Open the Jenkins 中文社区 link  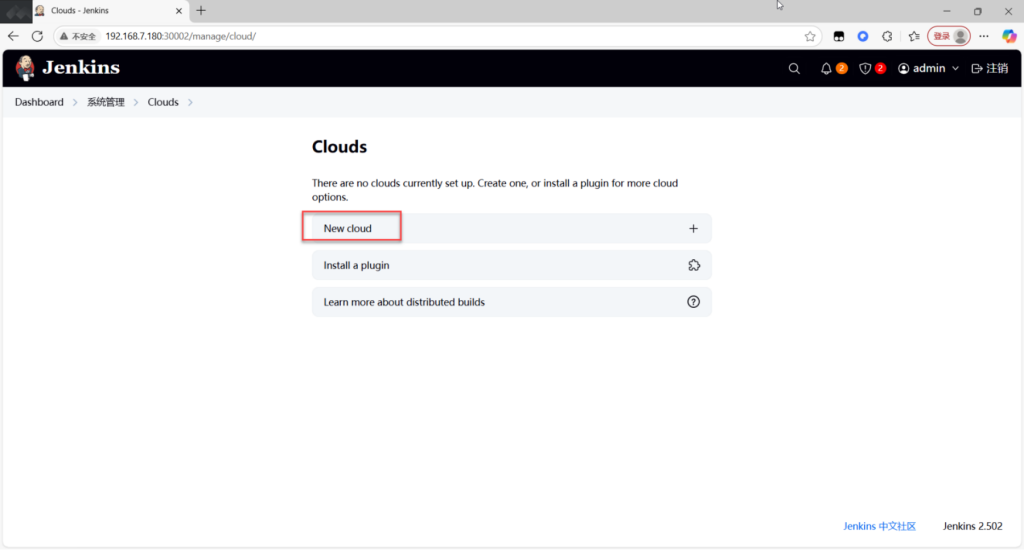[879, 526]
